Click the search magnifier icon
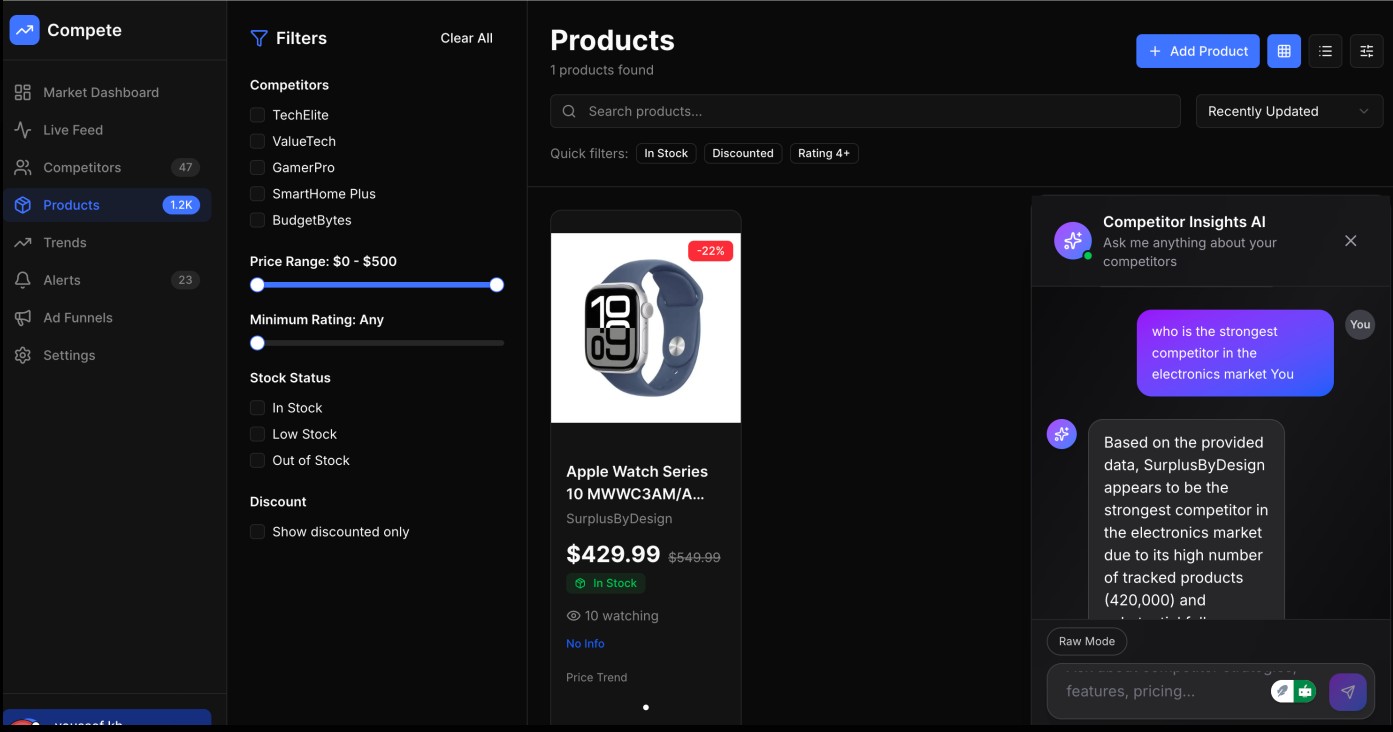Image resolution: width=1393 pixels, height=732 pixels. (x=569, y=111)
